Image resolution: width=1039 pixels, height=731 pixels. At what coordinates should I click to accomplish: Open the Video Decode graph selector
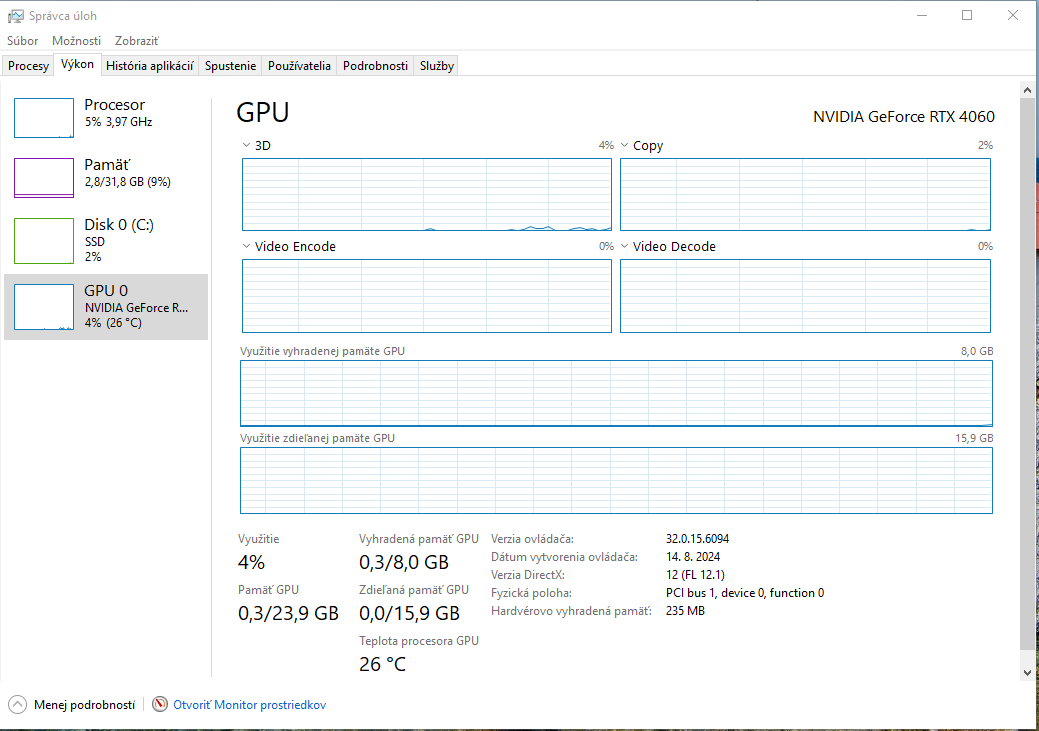pos(624,246)
